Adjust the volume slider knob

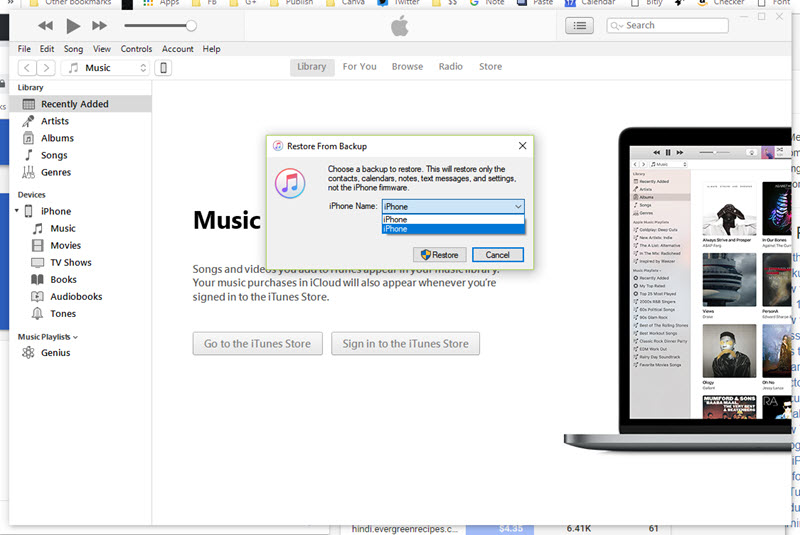pyautogui.click(x=191, y=26)
